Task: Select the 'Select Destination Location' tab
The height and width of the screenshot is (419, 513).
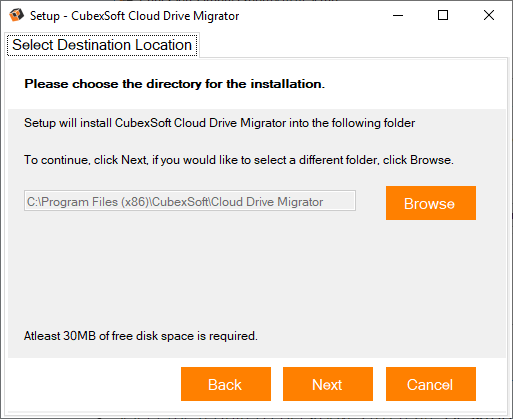Action: coord(102,45)
